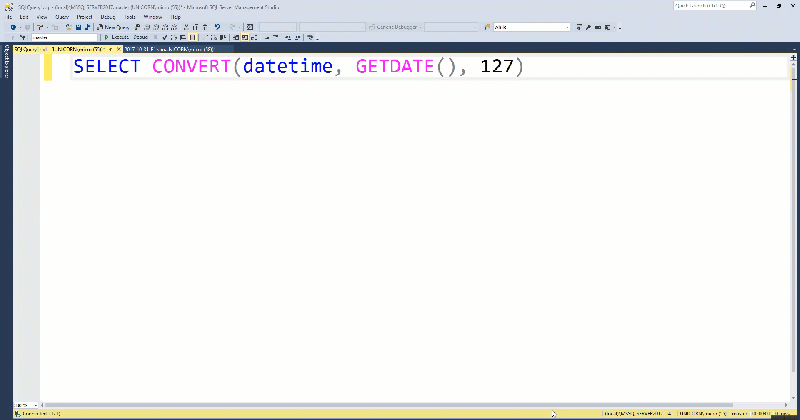Toggle the highlighted Include Actual Execution Plan icon
Image resolution: width=800 pixels, height=420 pixels.
pyautogui.click(x=192, y=37)
